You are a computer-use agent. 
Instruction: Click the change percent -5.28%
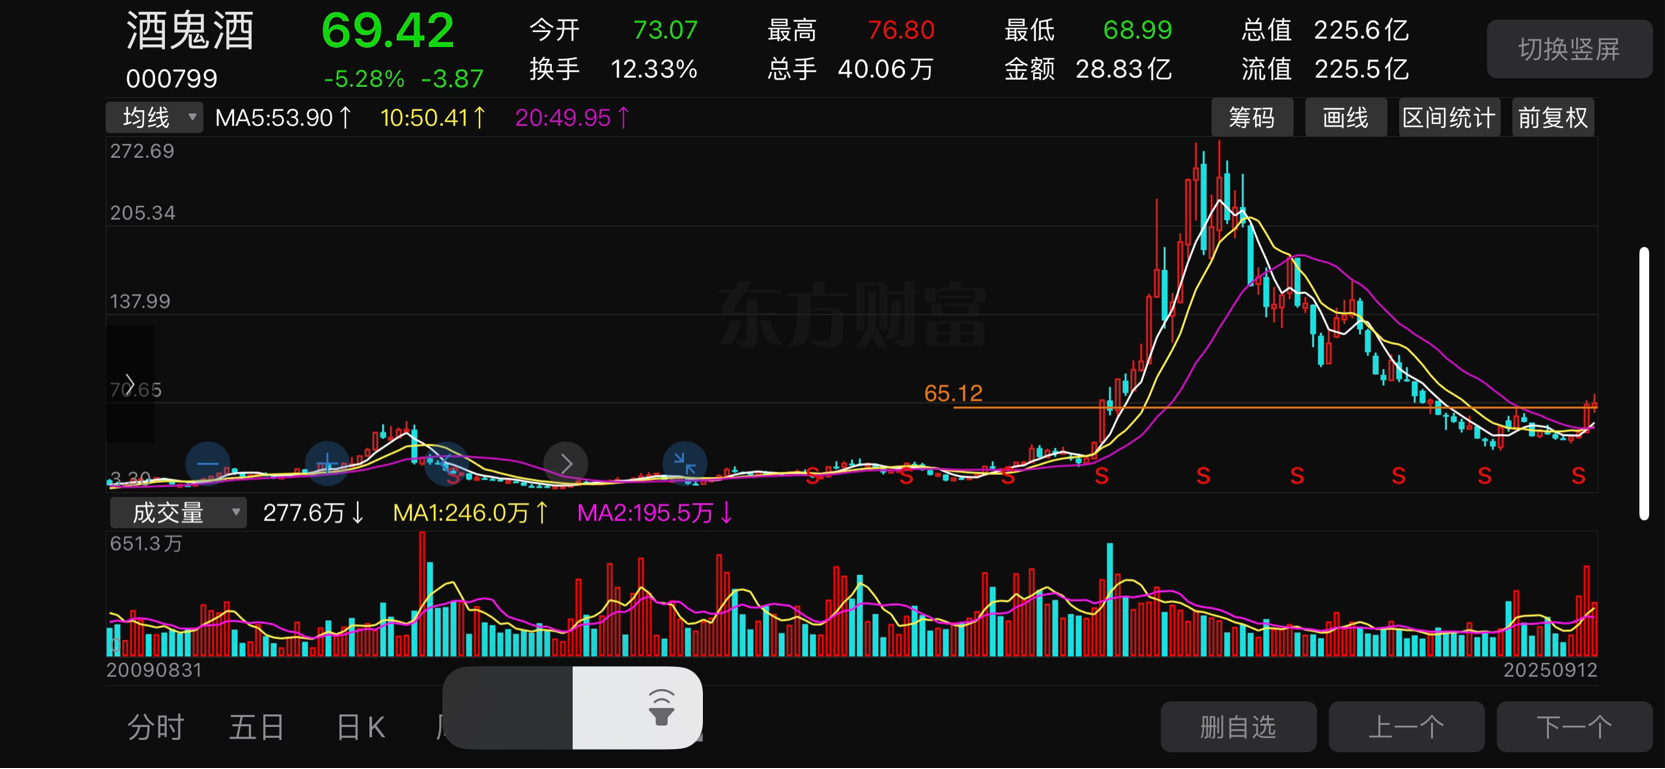point(364,78)
